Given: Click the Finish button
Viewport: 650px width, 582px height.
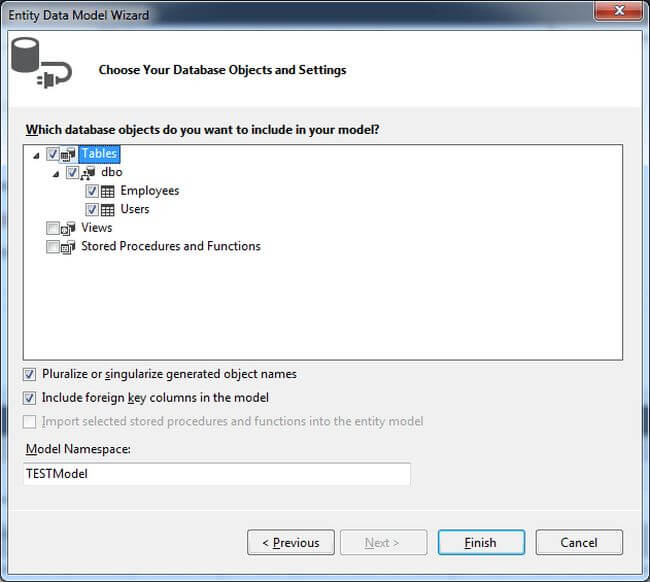Looking at the screenshot, I should (x=481, y=542).
